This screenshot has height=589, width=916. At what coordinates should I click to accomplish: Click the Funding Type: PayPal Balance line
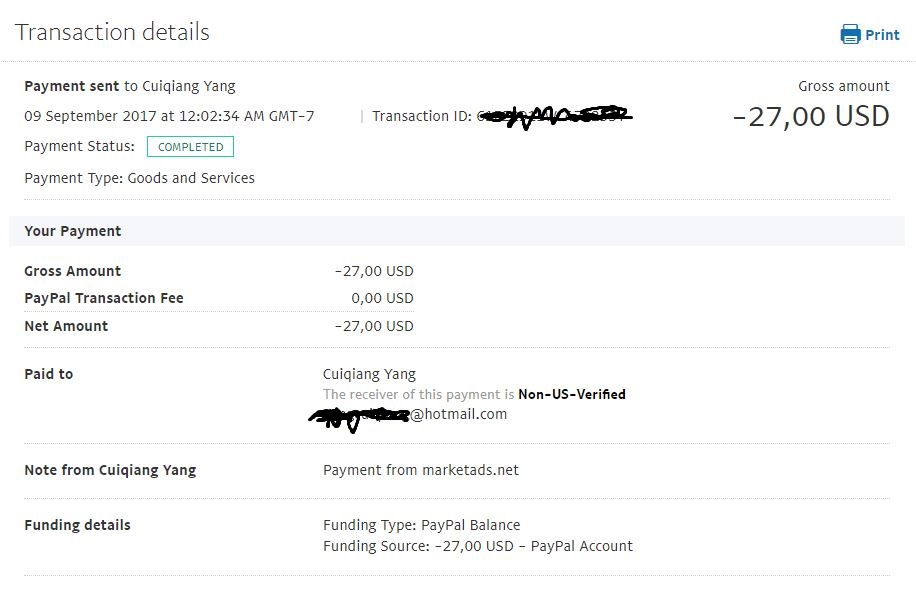[421, 525]
